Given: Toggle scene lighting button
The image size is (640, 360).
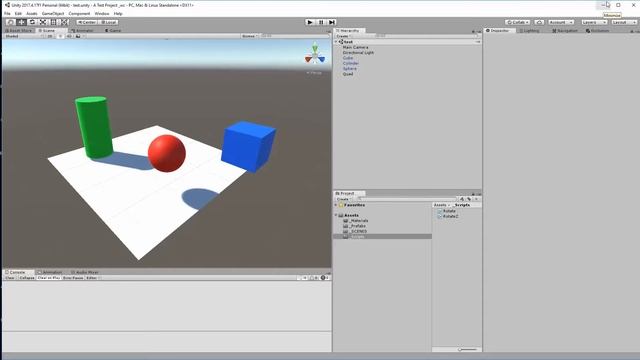Looking at the screenshot, I should [60, 36].
